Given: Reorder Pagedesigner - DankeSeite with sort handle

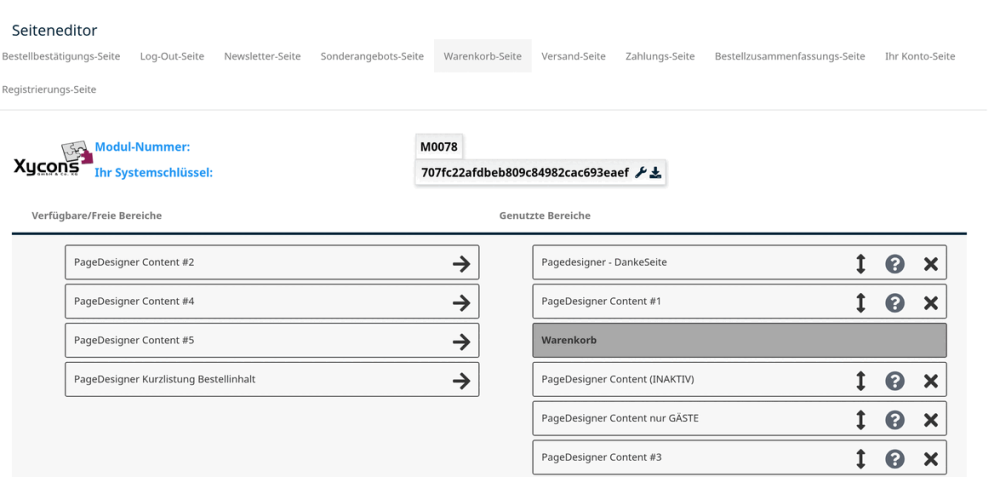Looking at the screenshot, I should tap(860, 263).
